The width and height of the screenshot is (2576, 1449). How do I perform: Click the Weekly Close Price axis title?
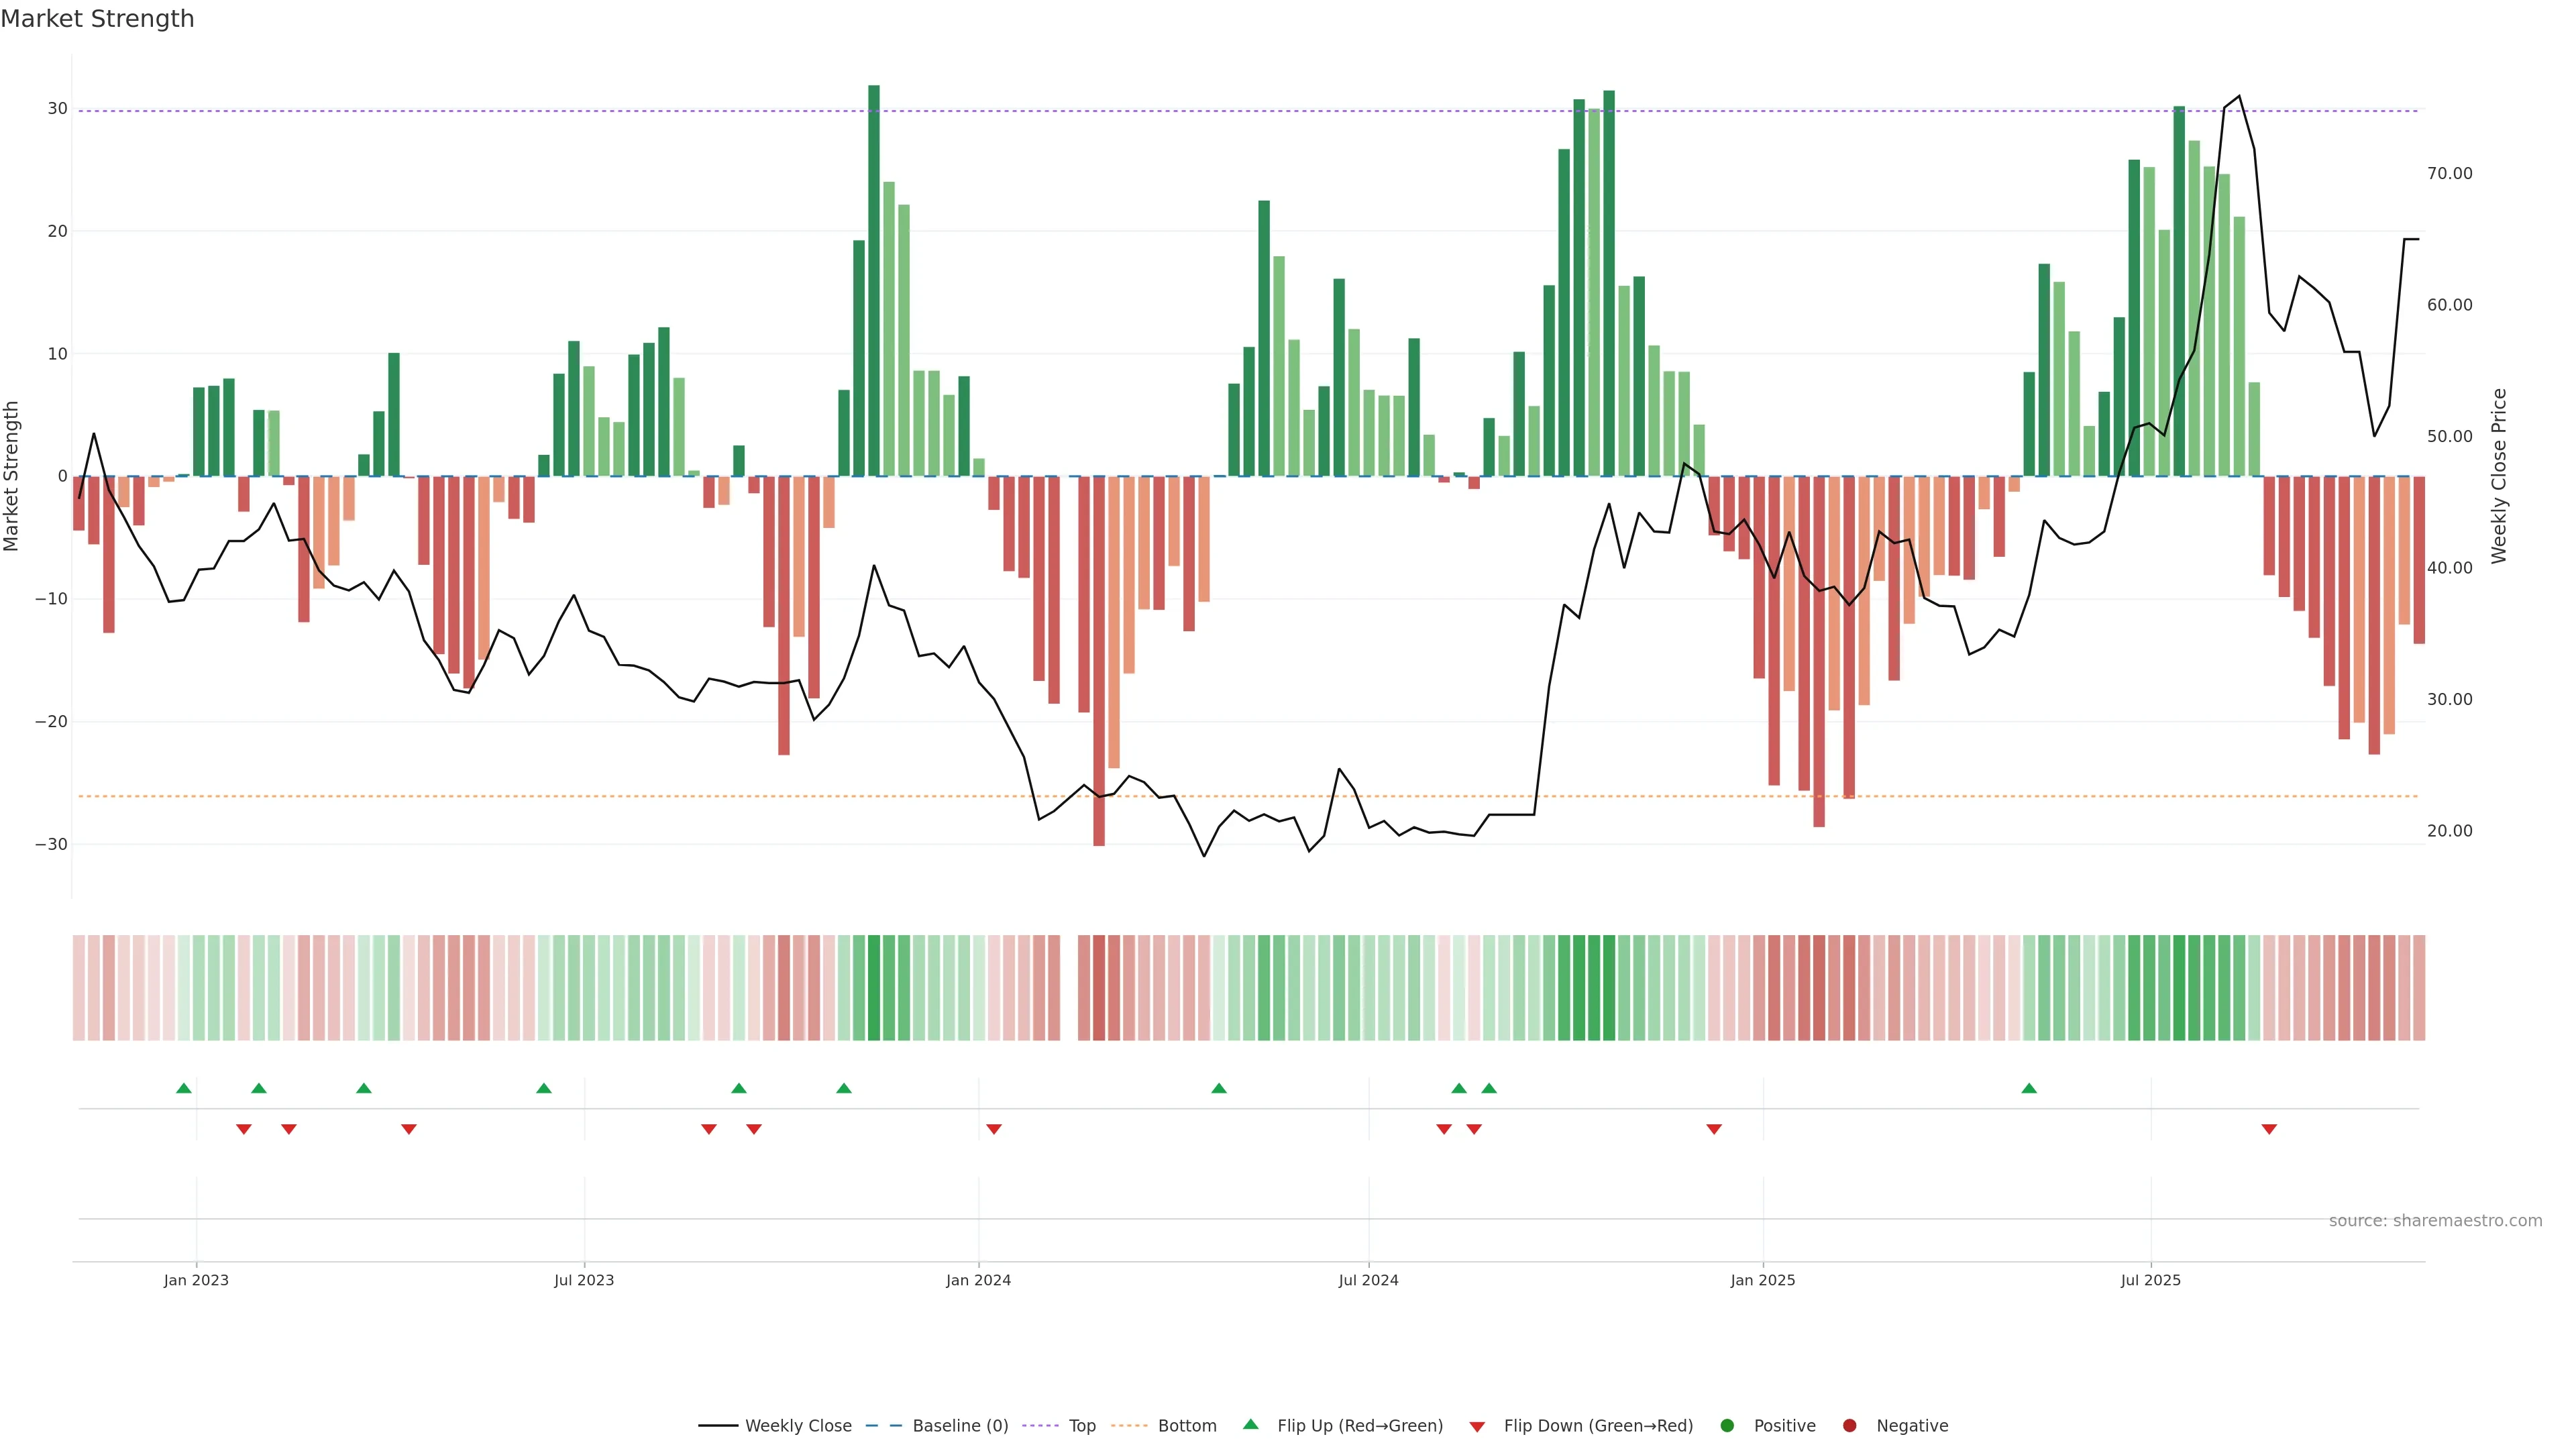point(2499,476)
